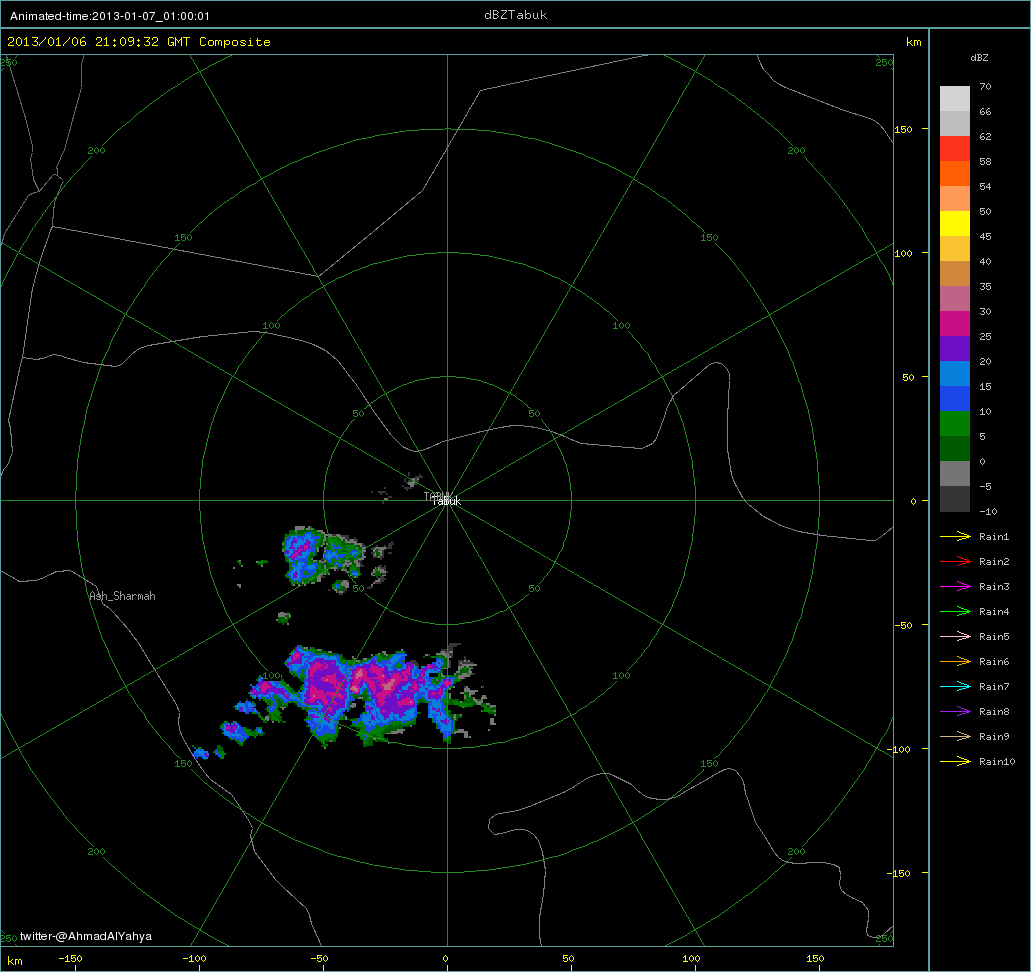Select the yellow arrow beside Rain10

tap(955, 762)
